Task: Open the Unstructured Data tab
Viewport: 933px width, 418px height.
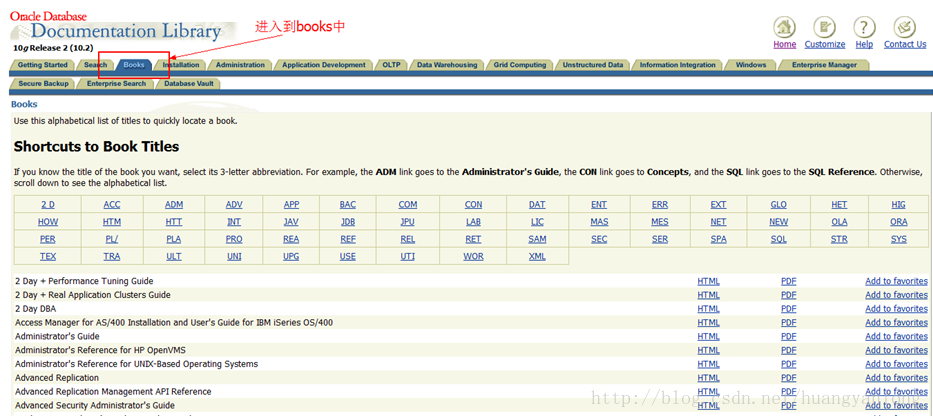Action: pyautogui.click(x=593, y=65)
